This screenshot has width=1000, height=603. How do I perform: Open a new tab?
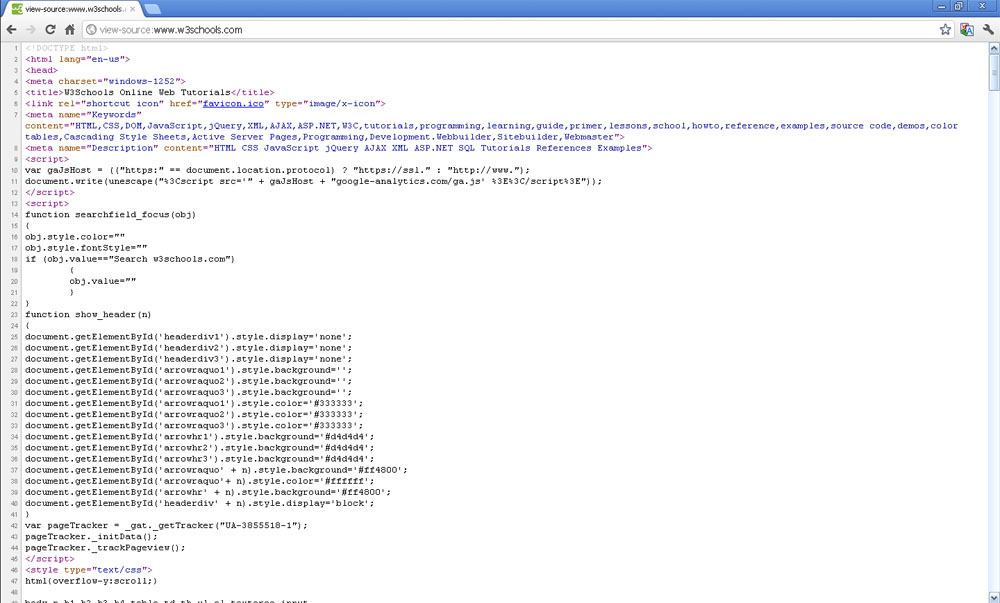(x=152, y=7)
